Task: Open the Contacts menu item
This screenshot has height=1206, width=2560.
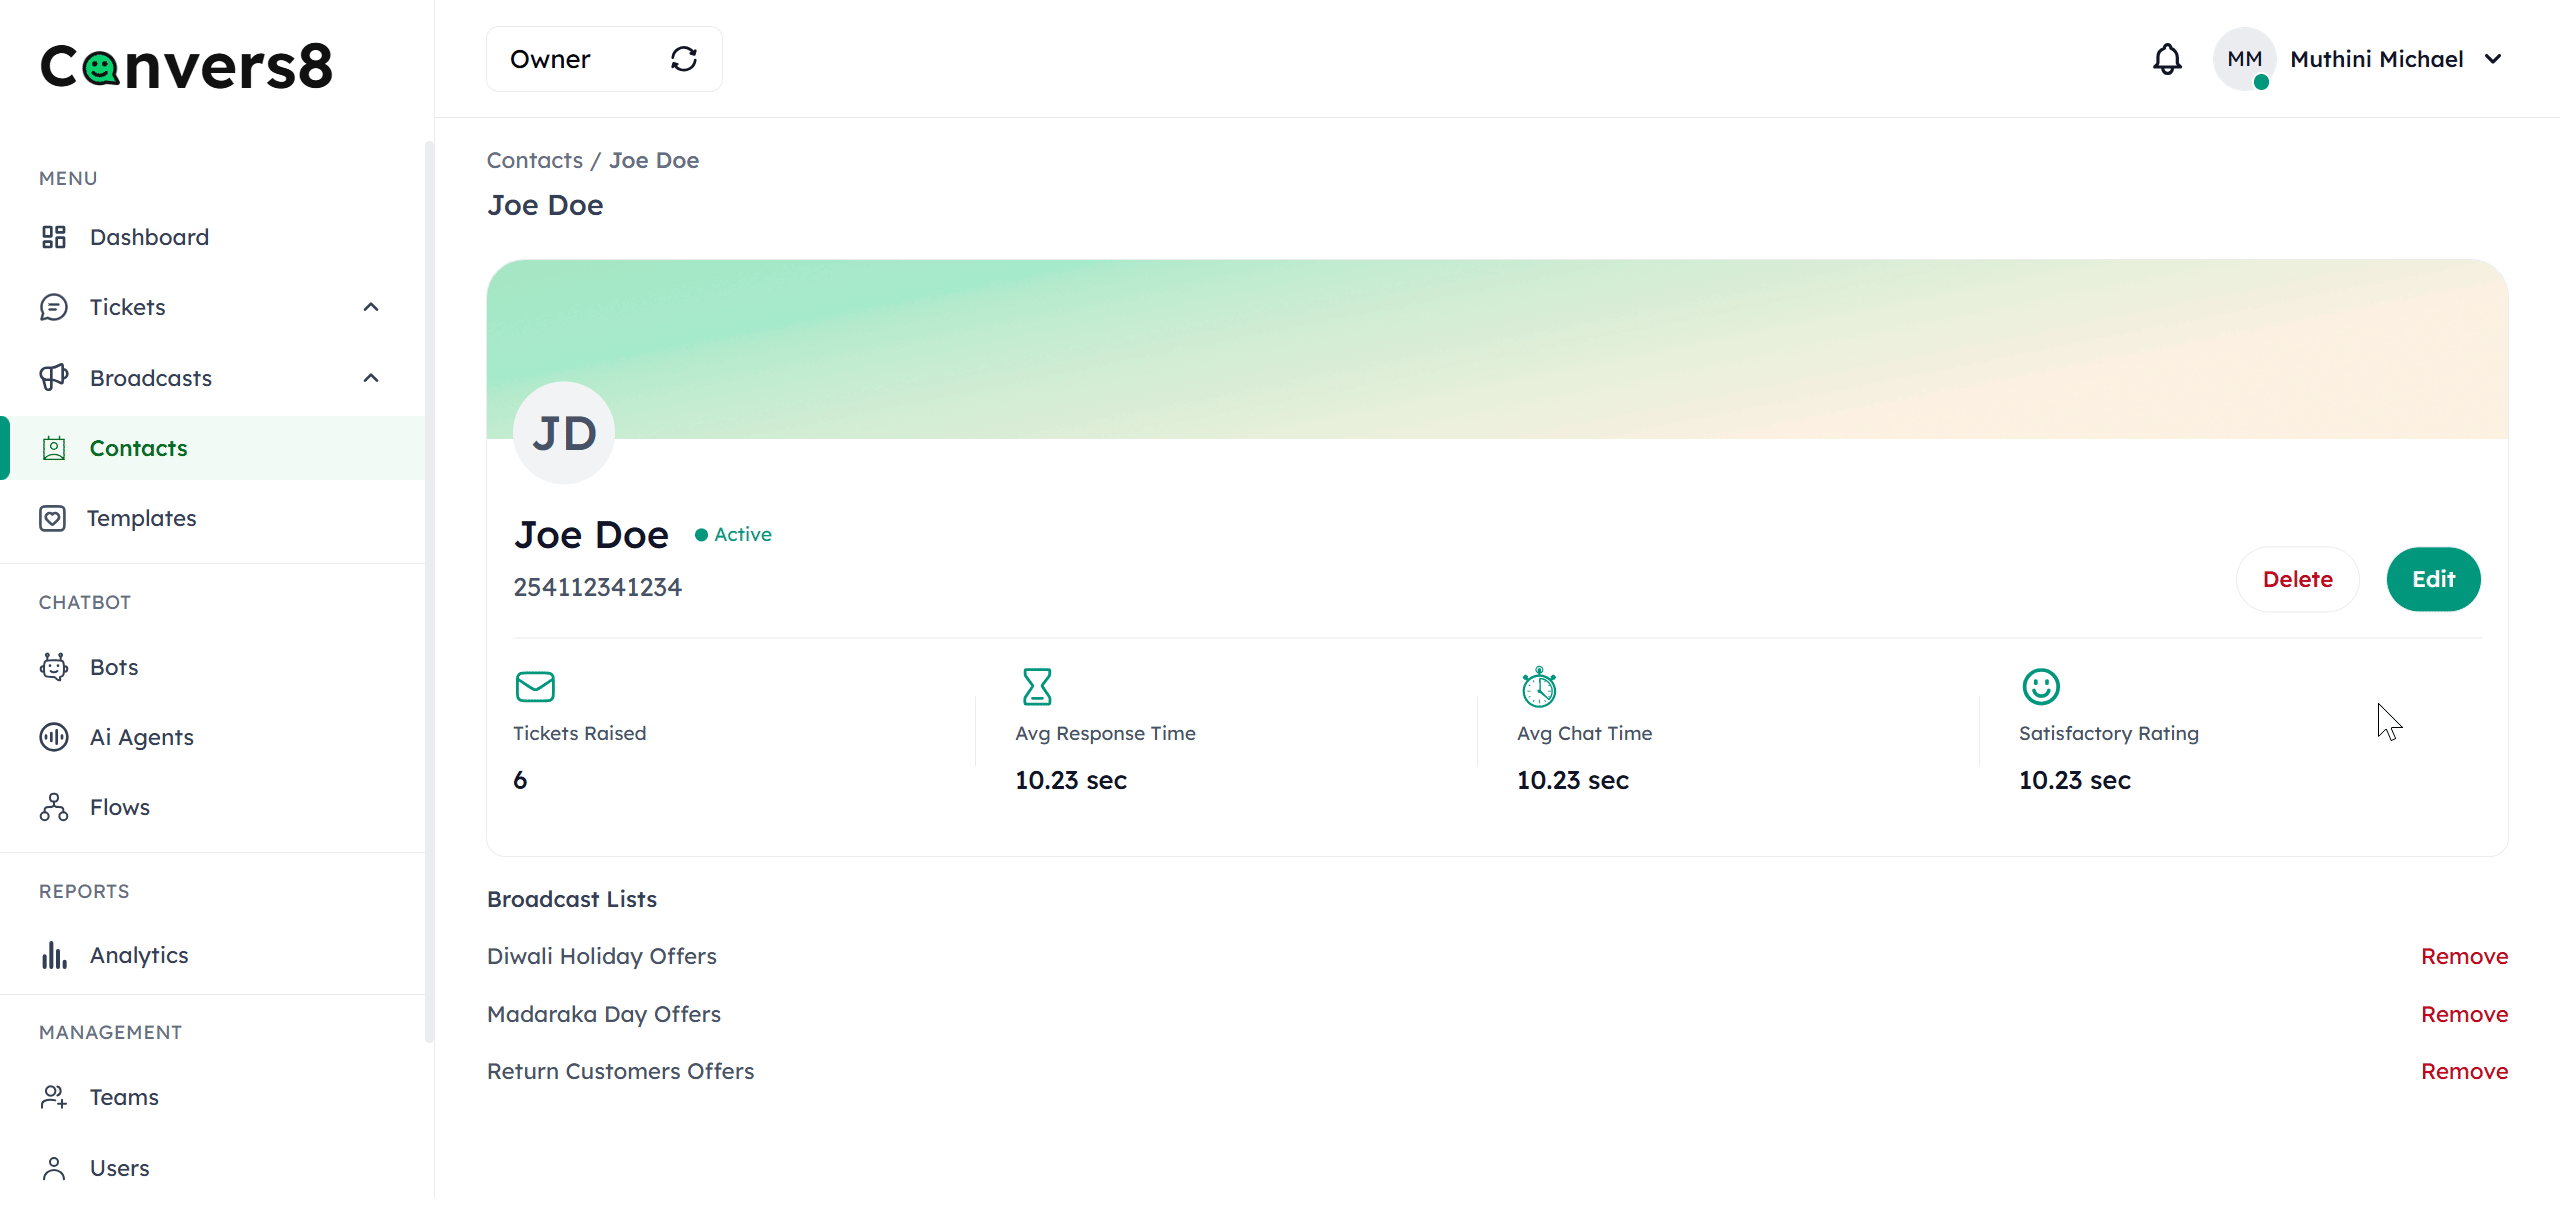Action: 139,448
